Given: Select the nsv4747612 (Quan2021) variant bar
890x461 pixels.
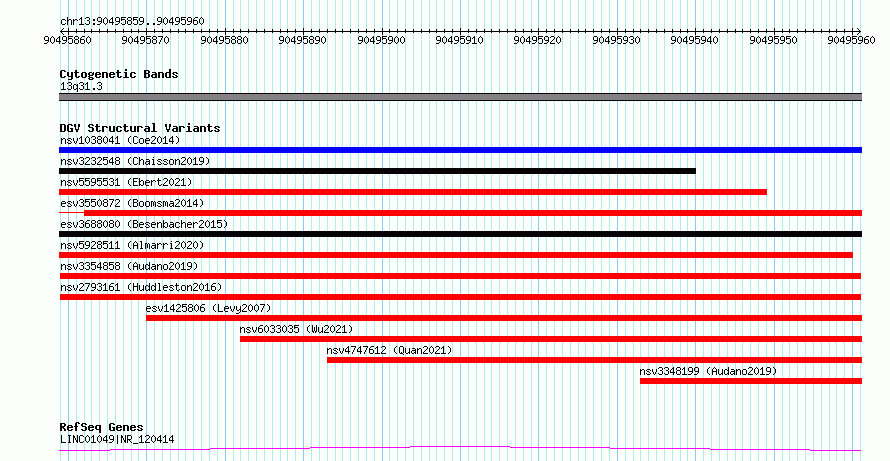Looking at the screenshot, I should point(594,360).
